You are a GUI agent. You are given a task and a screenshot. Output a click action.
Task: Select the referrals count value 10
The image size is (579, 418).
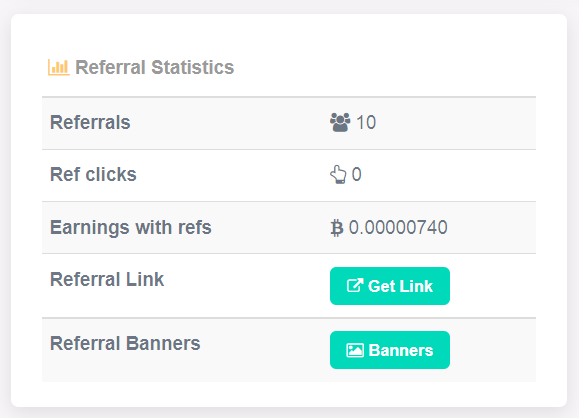[366, 122]
